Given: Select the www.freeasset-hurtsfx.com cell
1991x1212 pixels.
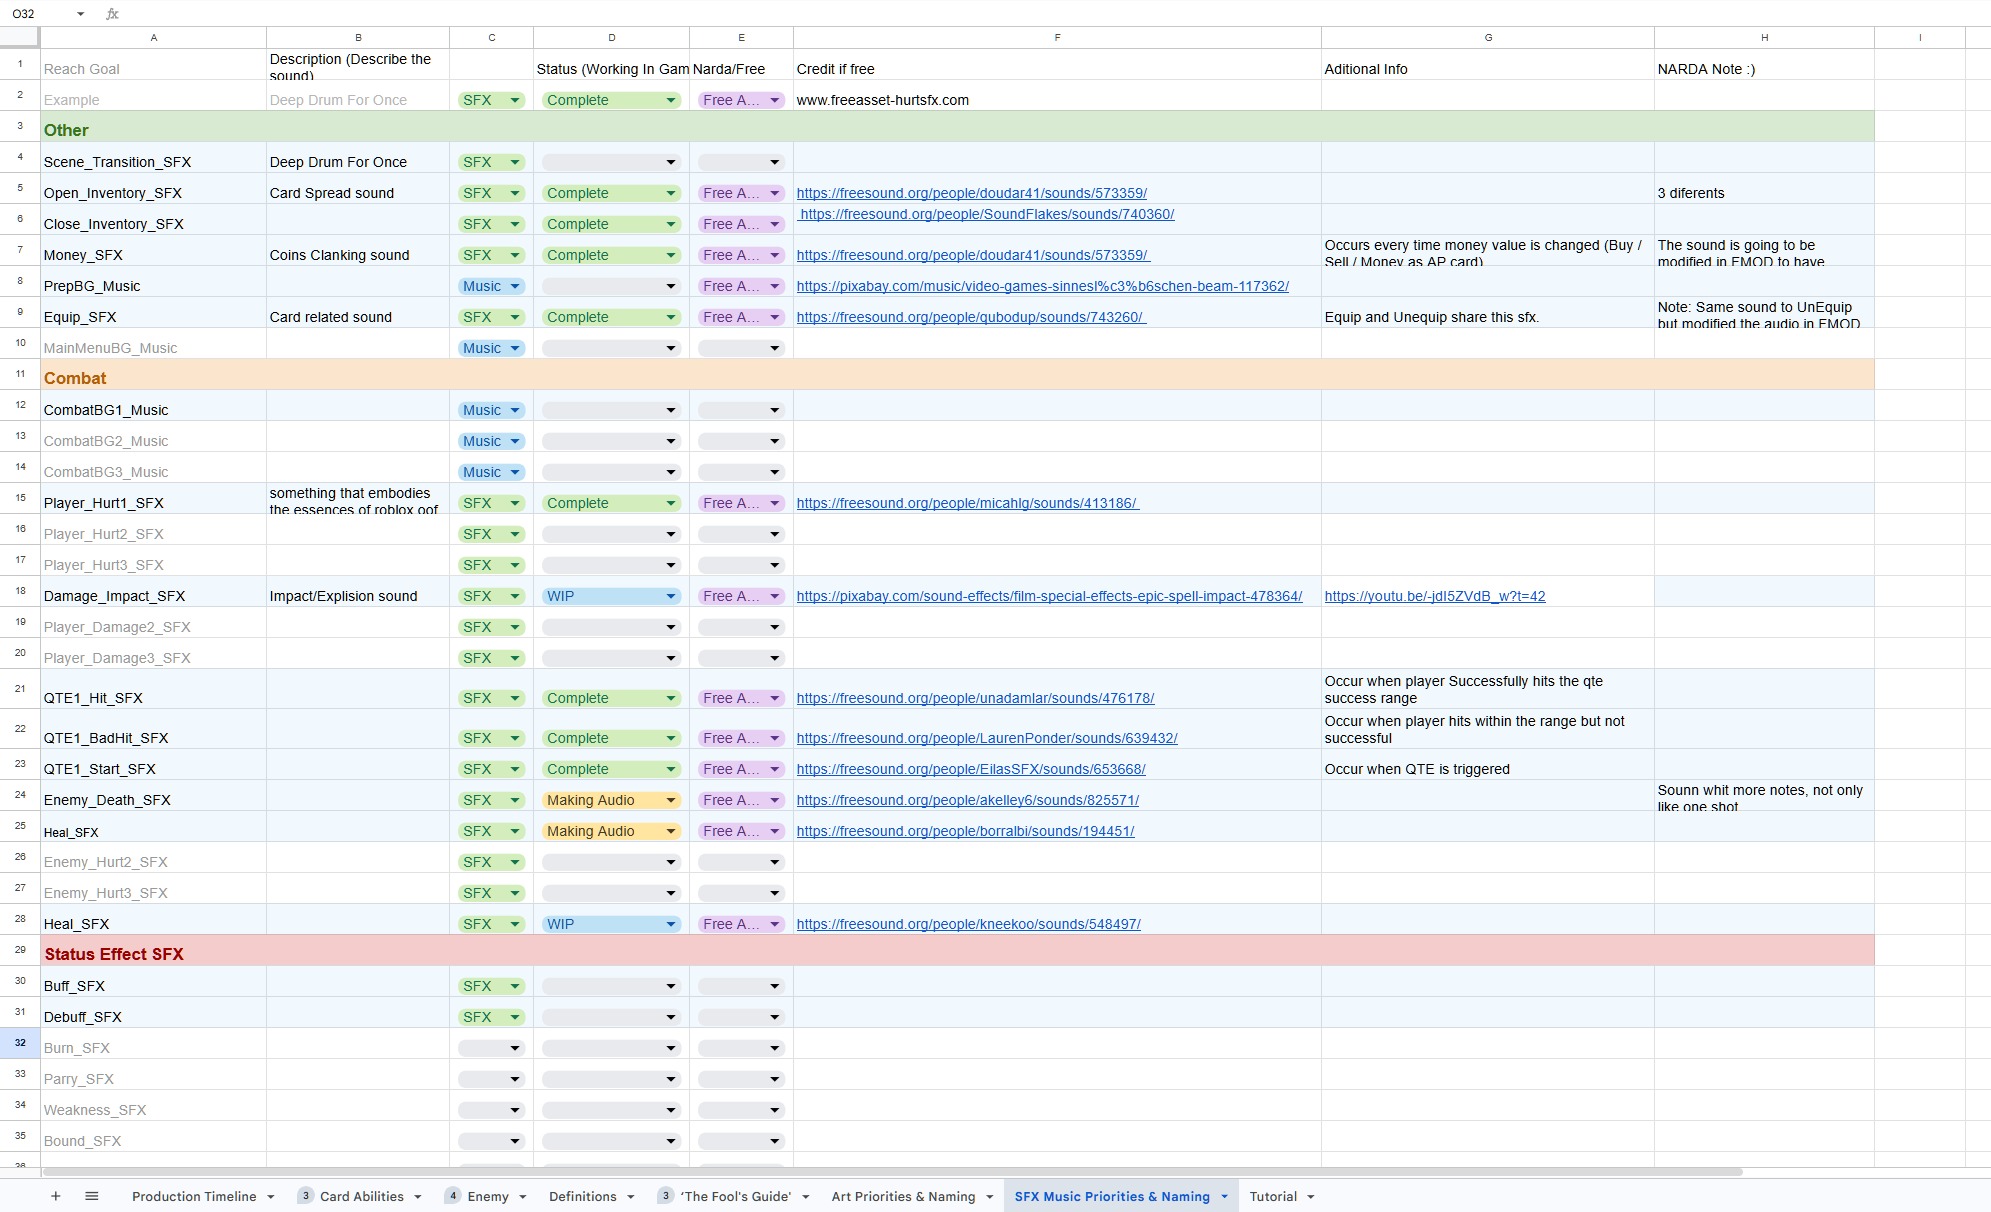Looking at the screenshot, I should [x=1057, y=95].
